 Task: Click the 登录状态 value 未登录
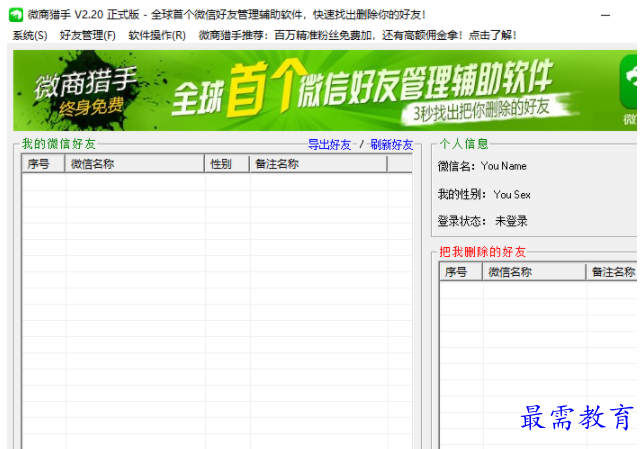point(511,221)
